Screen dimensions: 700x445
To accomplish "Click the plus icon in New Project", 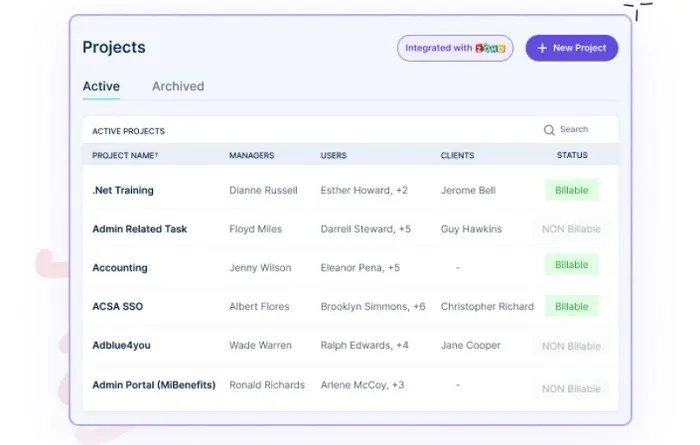I will pos(542,48).
